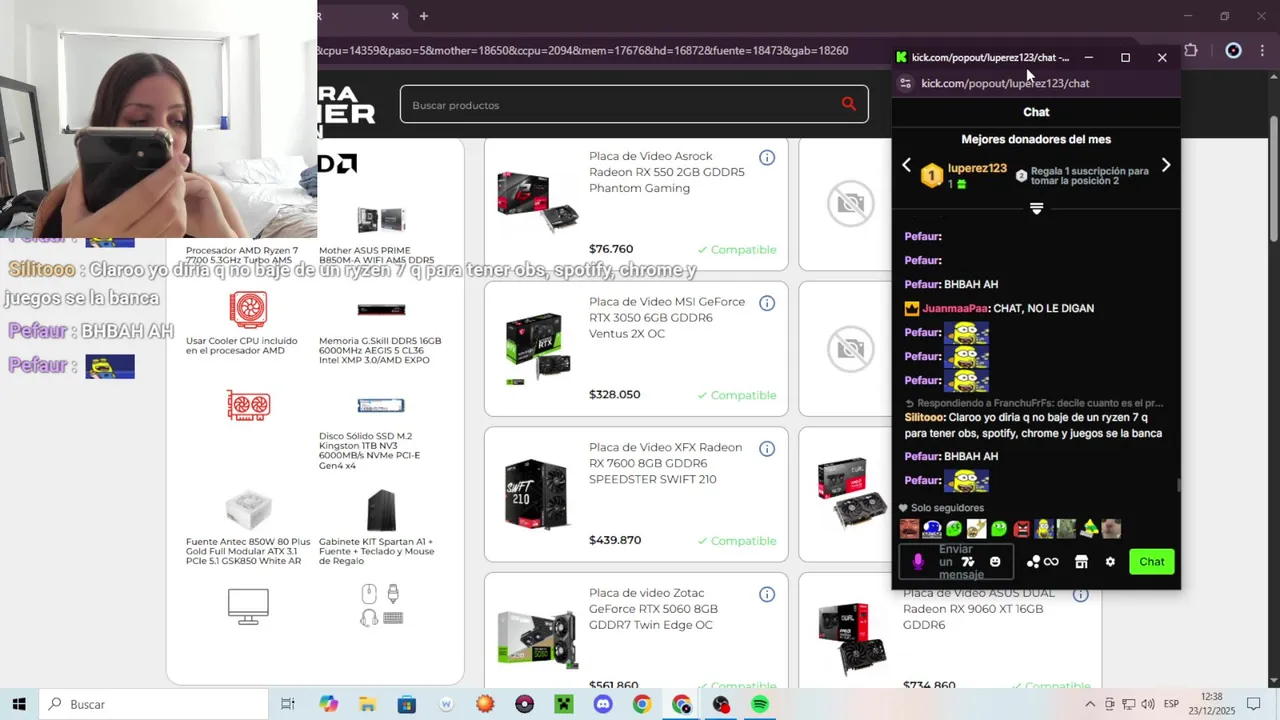Click the purple microphone icon in chat input
This screenshot has width=1280, height=720.
pos(918,562)
